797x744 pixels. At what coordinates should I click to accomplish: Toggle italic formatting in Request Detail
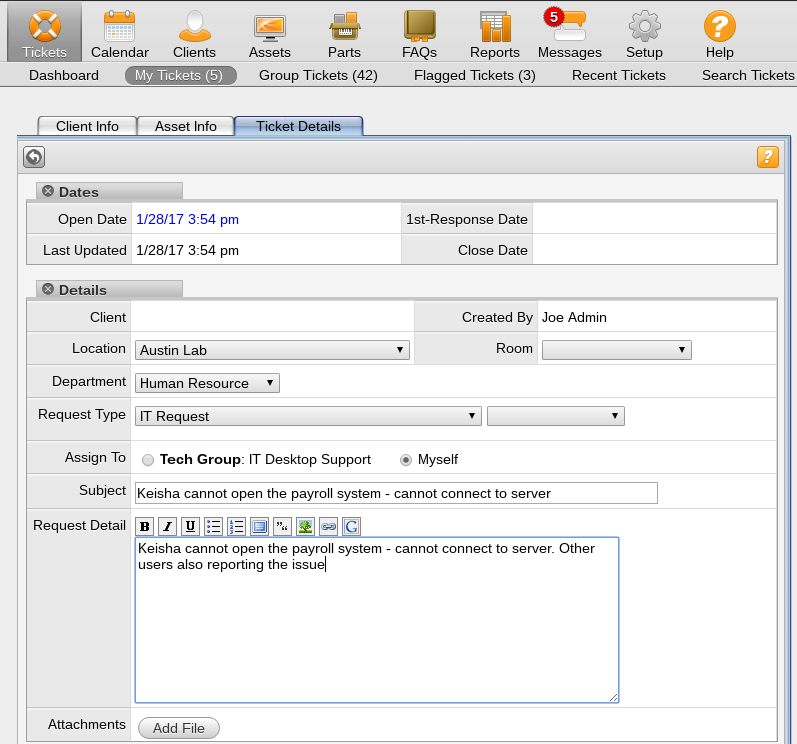pyautogui.click(x=167, y=526)
